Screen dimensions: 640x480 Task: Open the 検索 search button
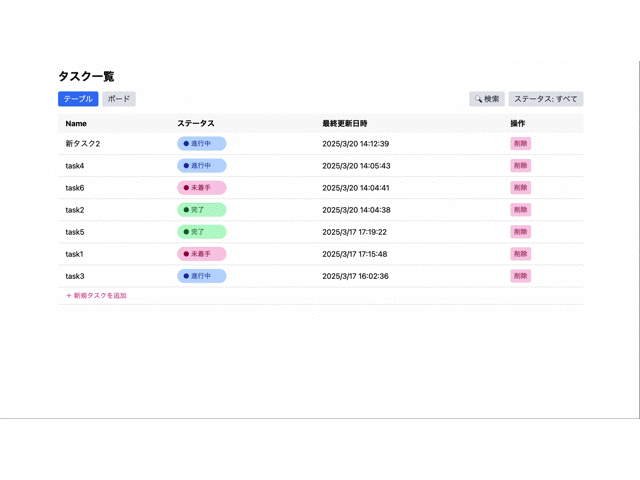tap(487, 99)
